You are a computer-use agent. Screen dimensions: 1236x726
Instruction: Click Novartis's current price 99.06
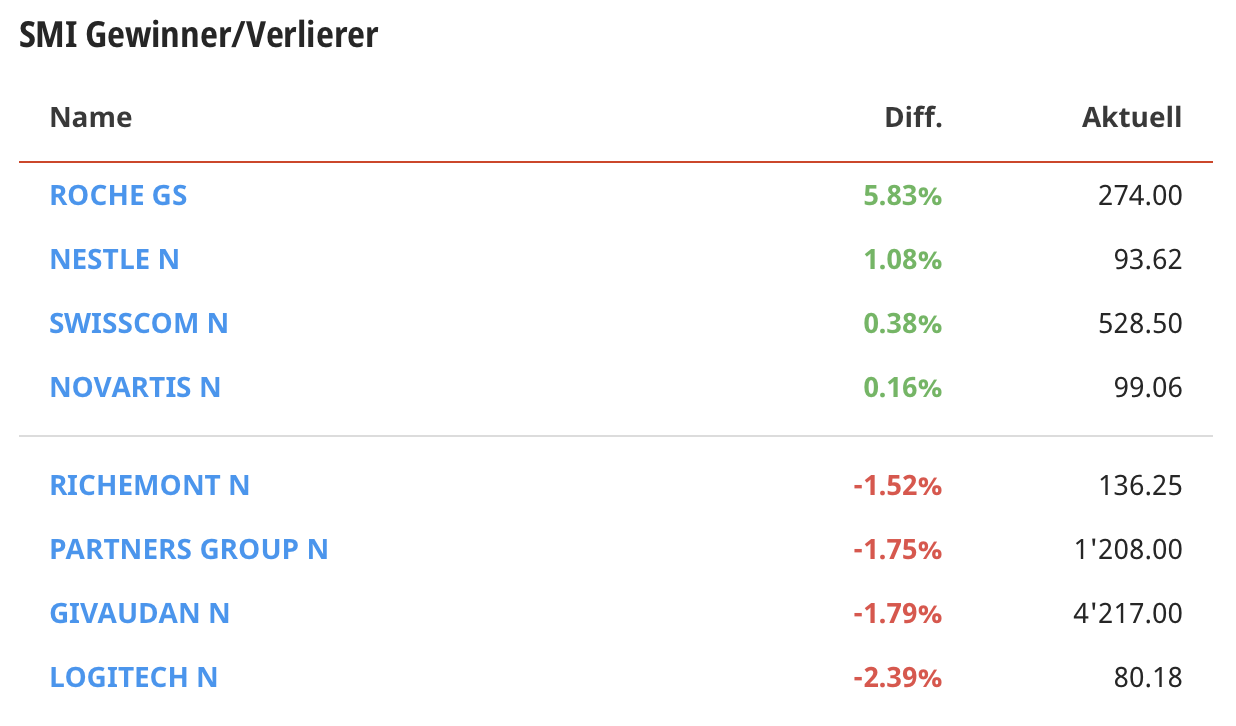(x=1147, y=387)
